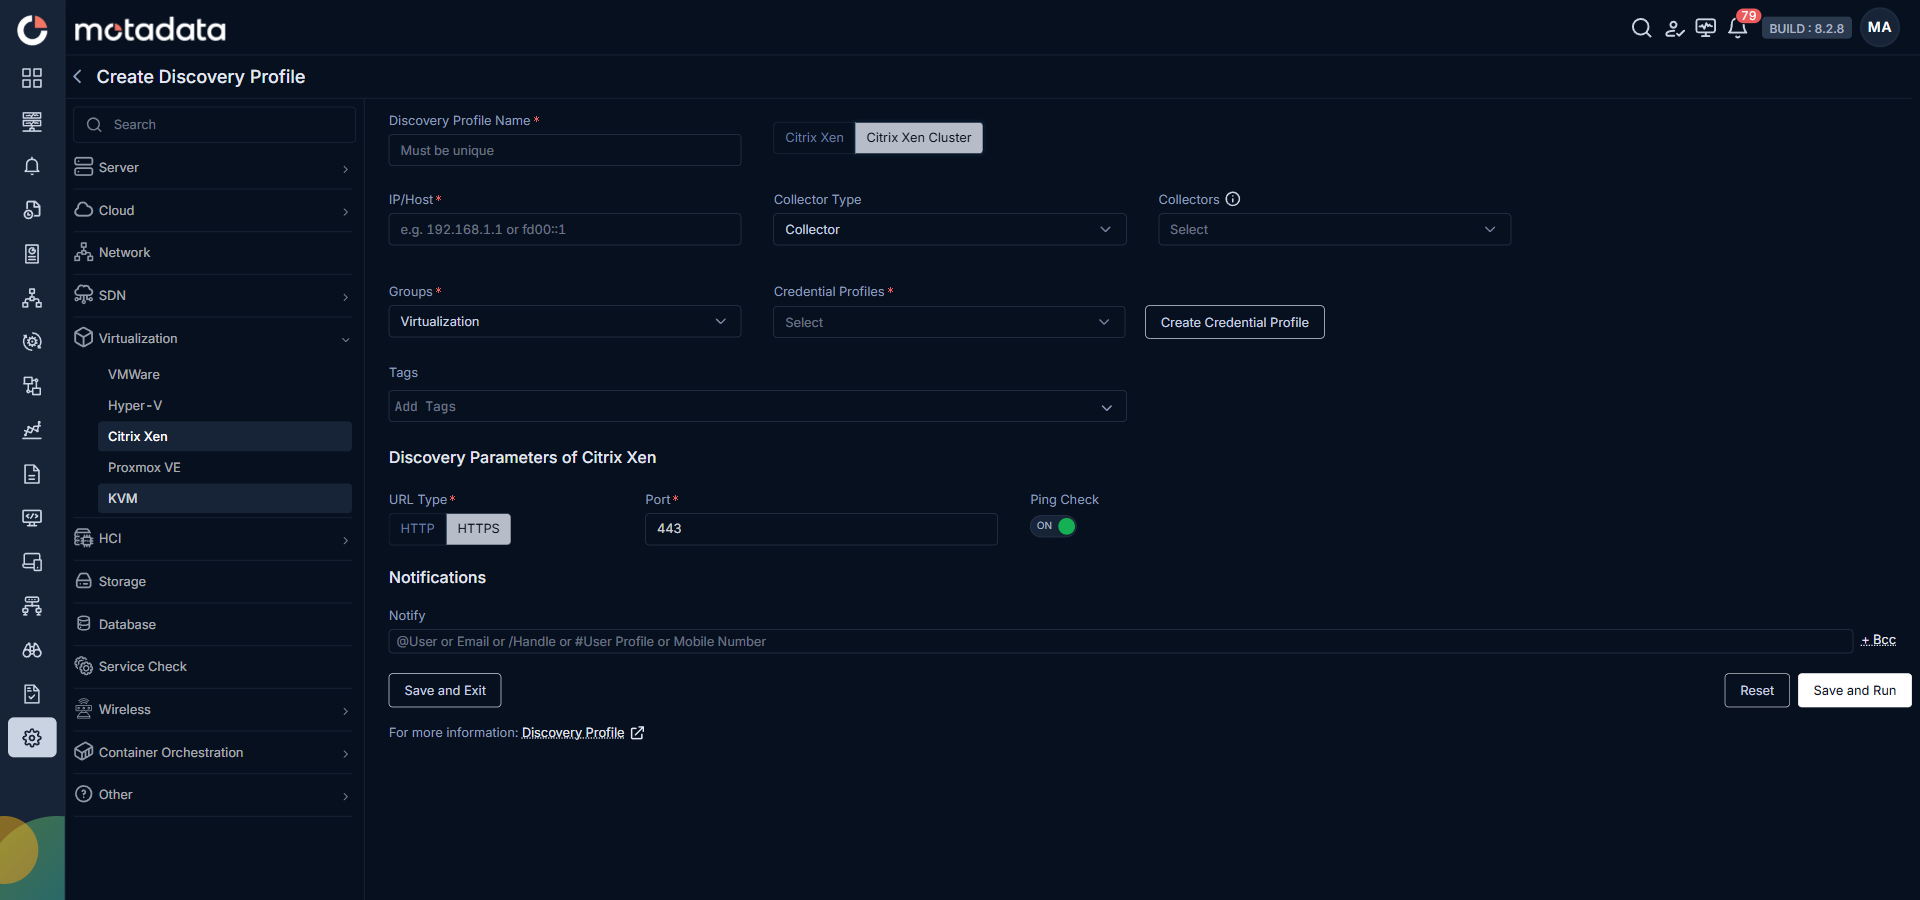Open the topology icon in left rail

tap(32, 298)
